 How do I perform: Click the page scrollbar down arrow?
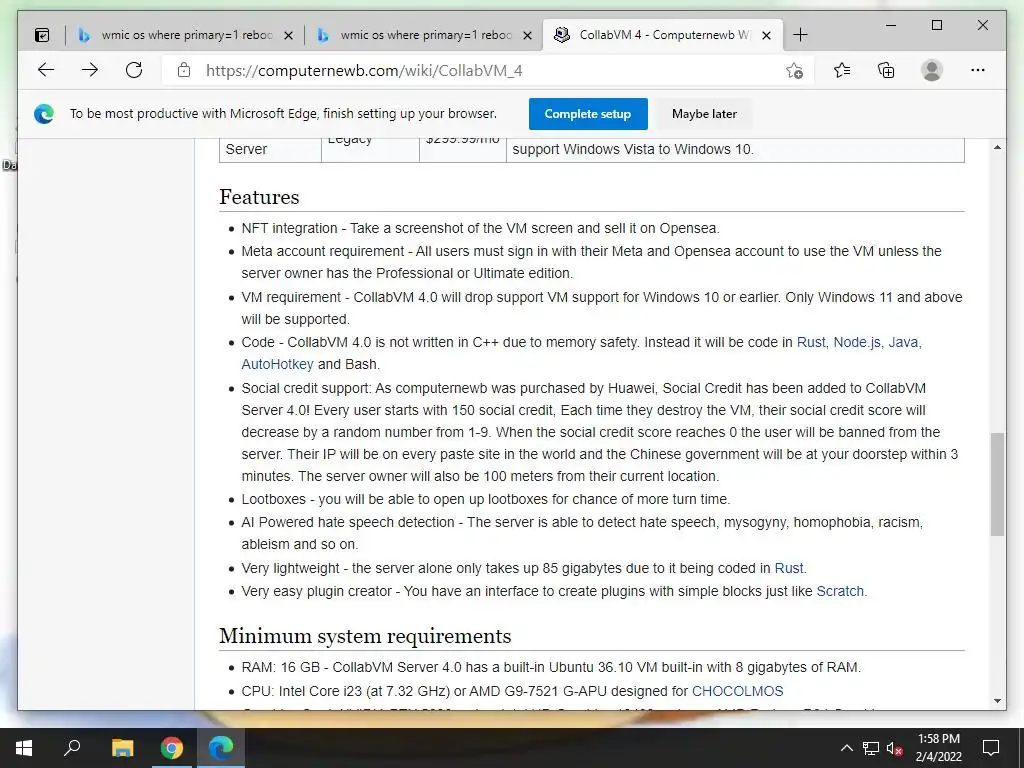(997, 701)
